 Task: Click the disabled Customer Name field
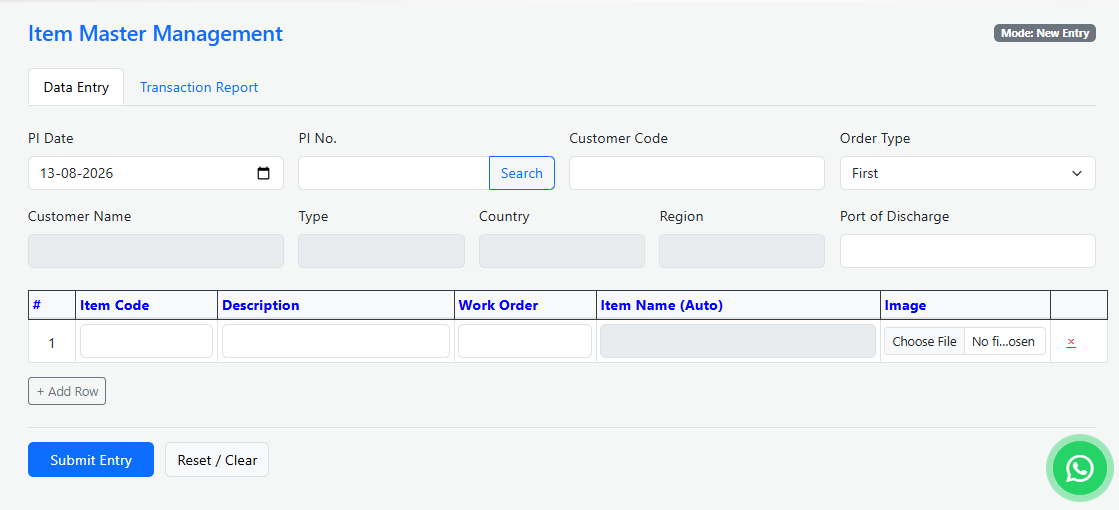[156, 251]
